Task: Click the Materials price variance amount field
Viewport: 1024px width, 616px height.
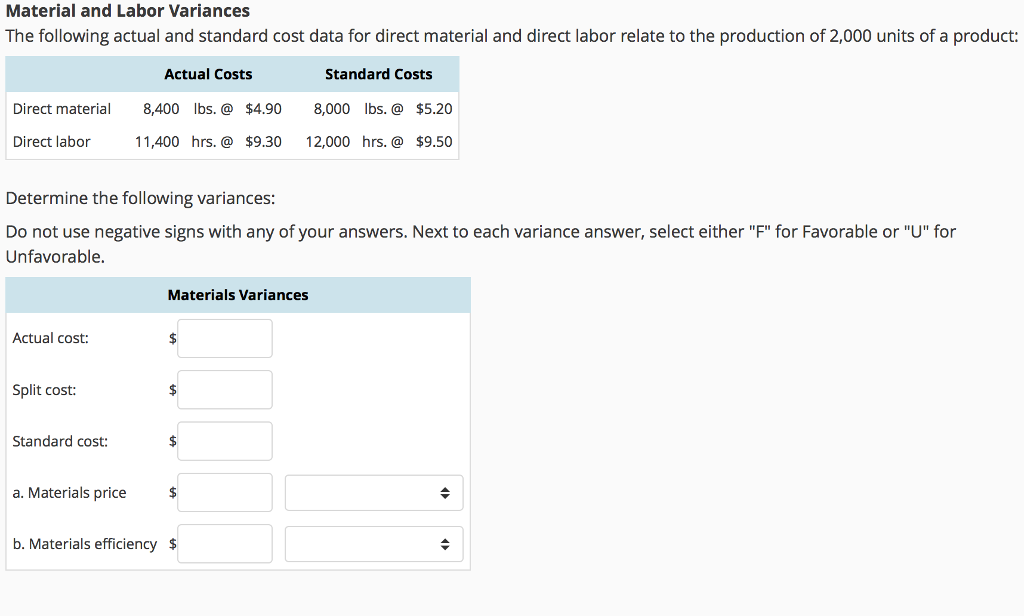Action: [224, 492]
